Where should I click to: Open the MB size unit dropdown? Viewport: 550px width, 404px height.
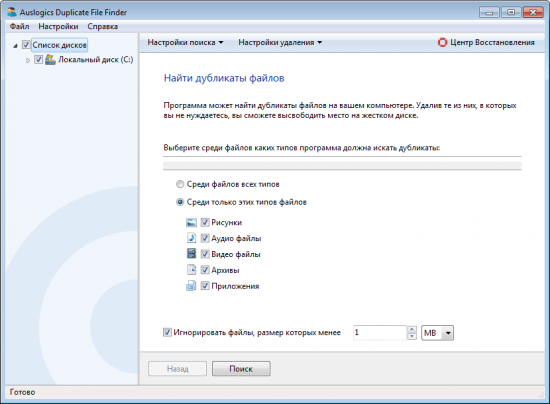pos(437,333)
